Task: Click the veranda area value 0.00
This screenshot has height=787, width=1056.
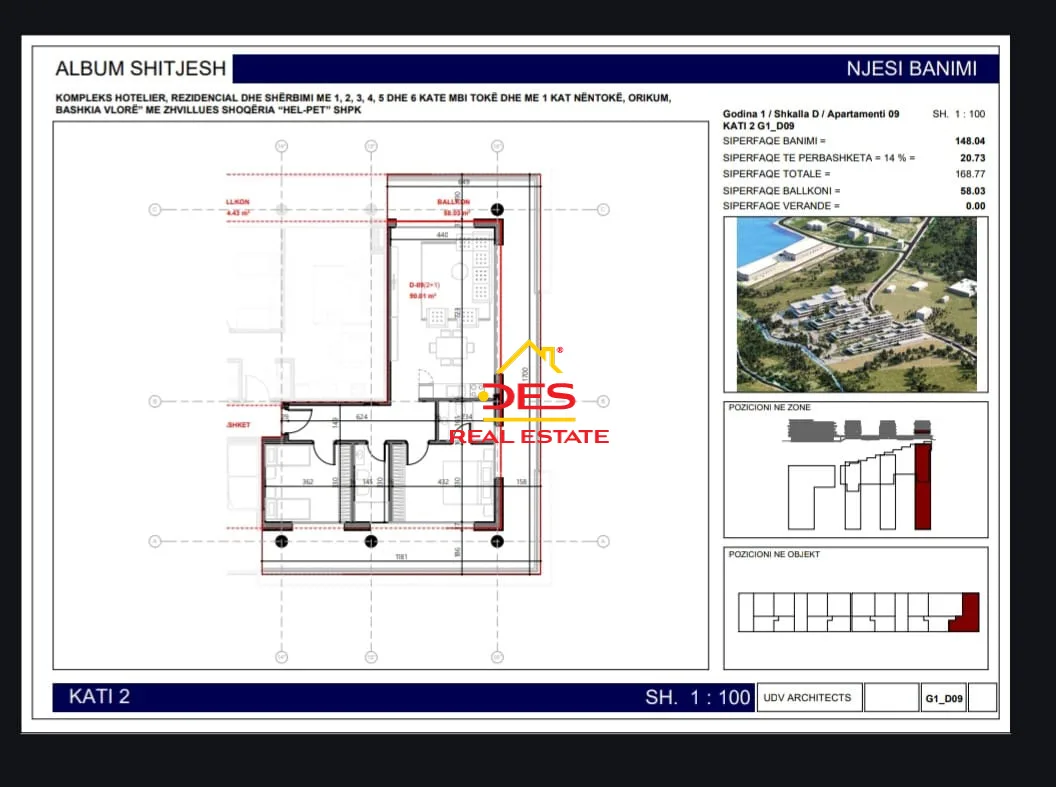Action: coord(975,206)
